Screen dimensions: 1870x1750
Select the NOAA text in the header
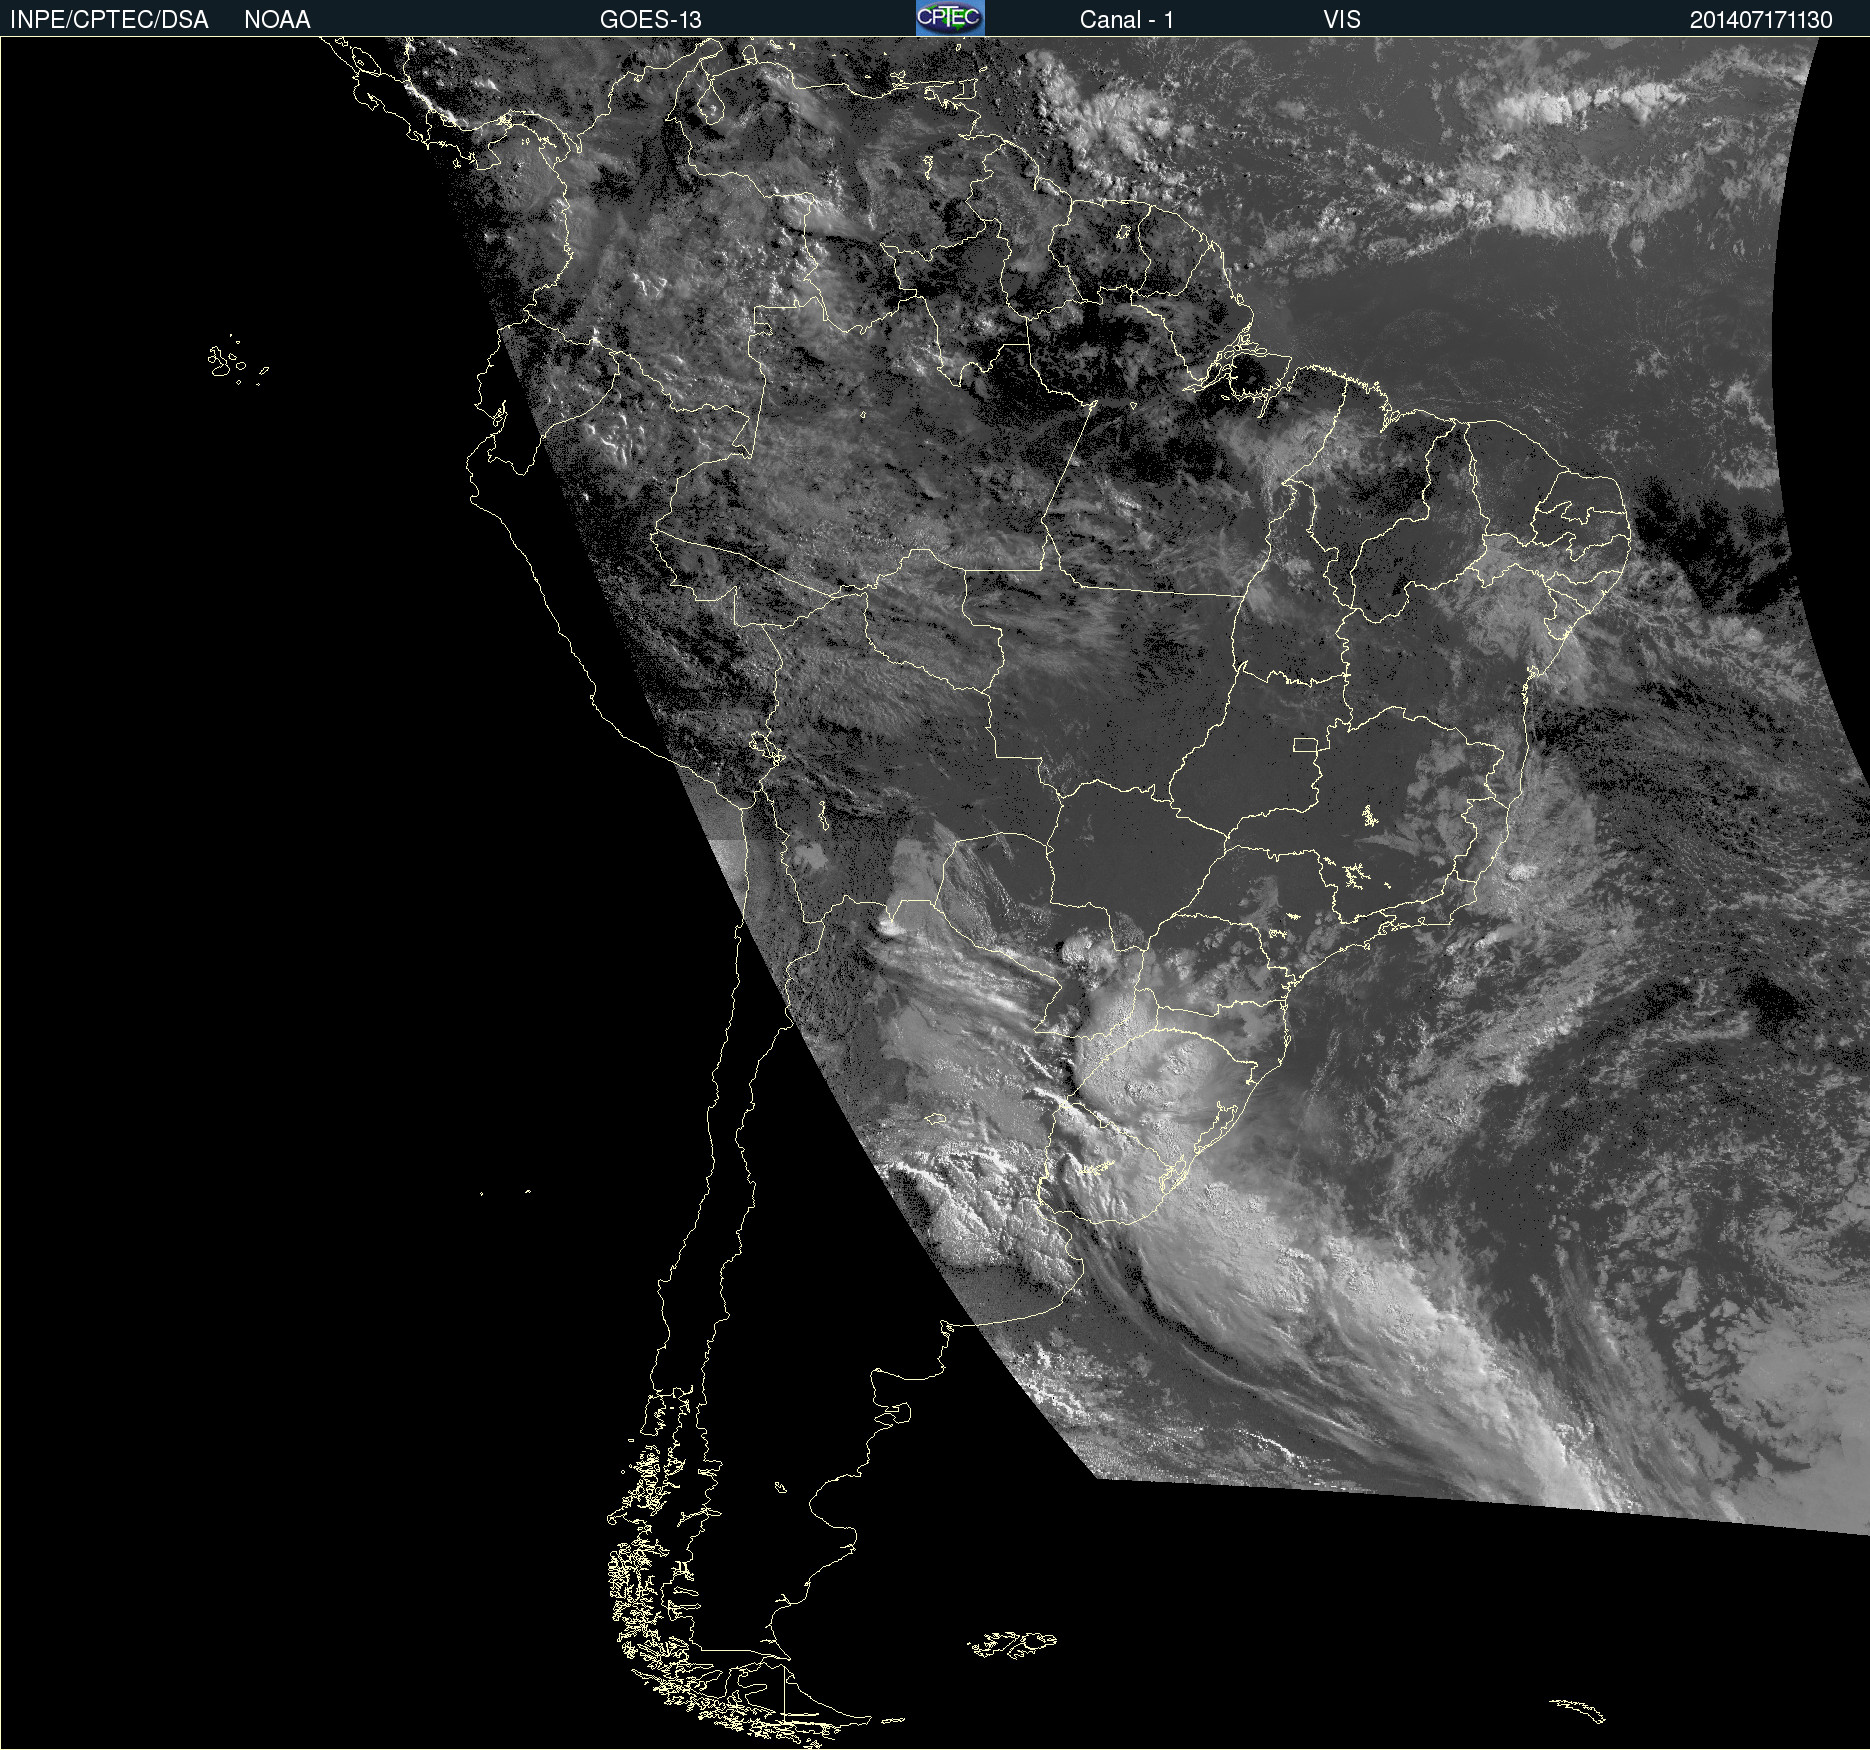coord(277,19)
